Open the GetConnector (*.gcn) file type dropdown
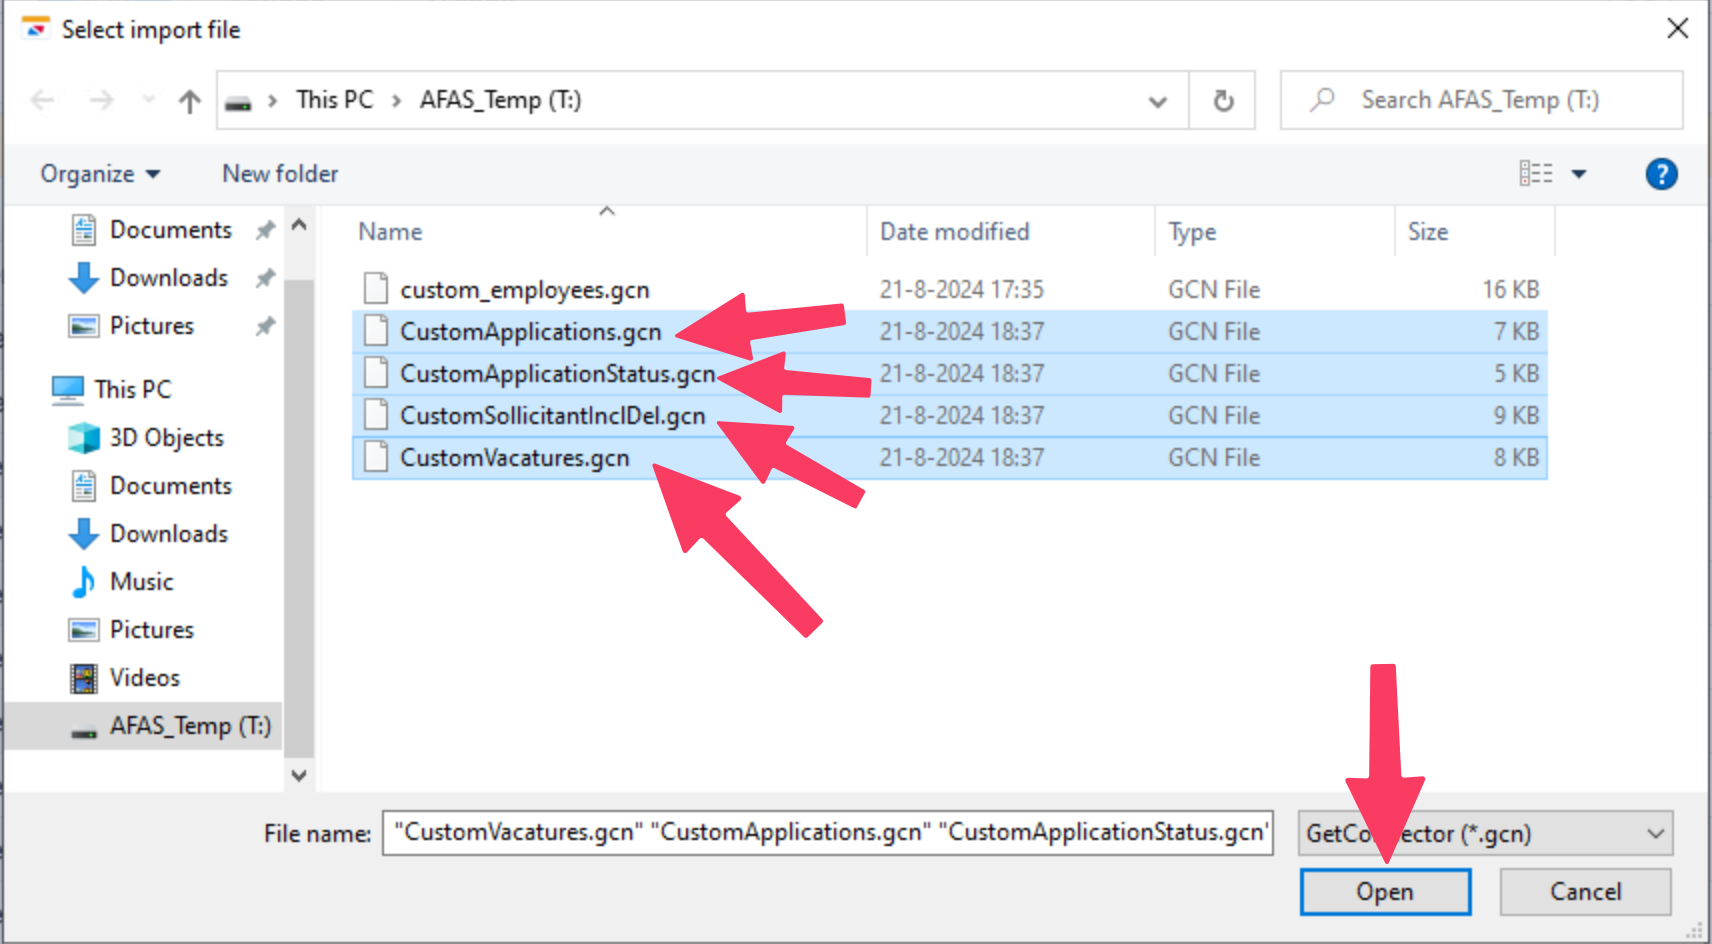This screenshot has width=1712, height=944. coord(1484,834)
